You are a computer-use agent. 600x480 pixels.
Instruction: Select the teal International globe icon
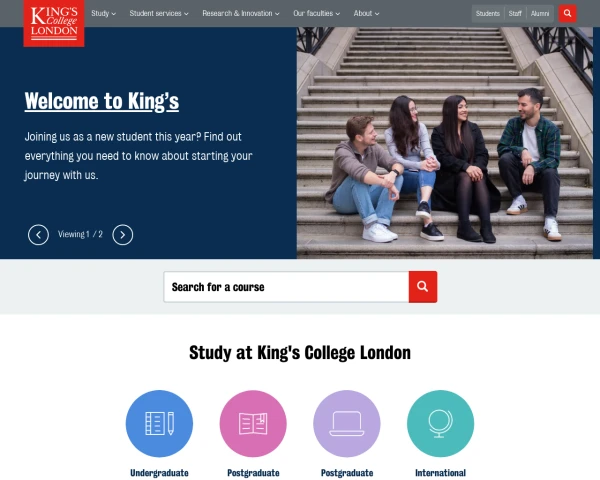440,423
